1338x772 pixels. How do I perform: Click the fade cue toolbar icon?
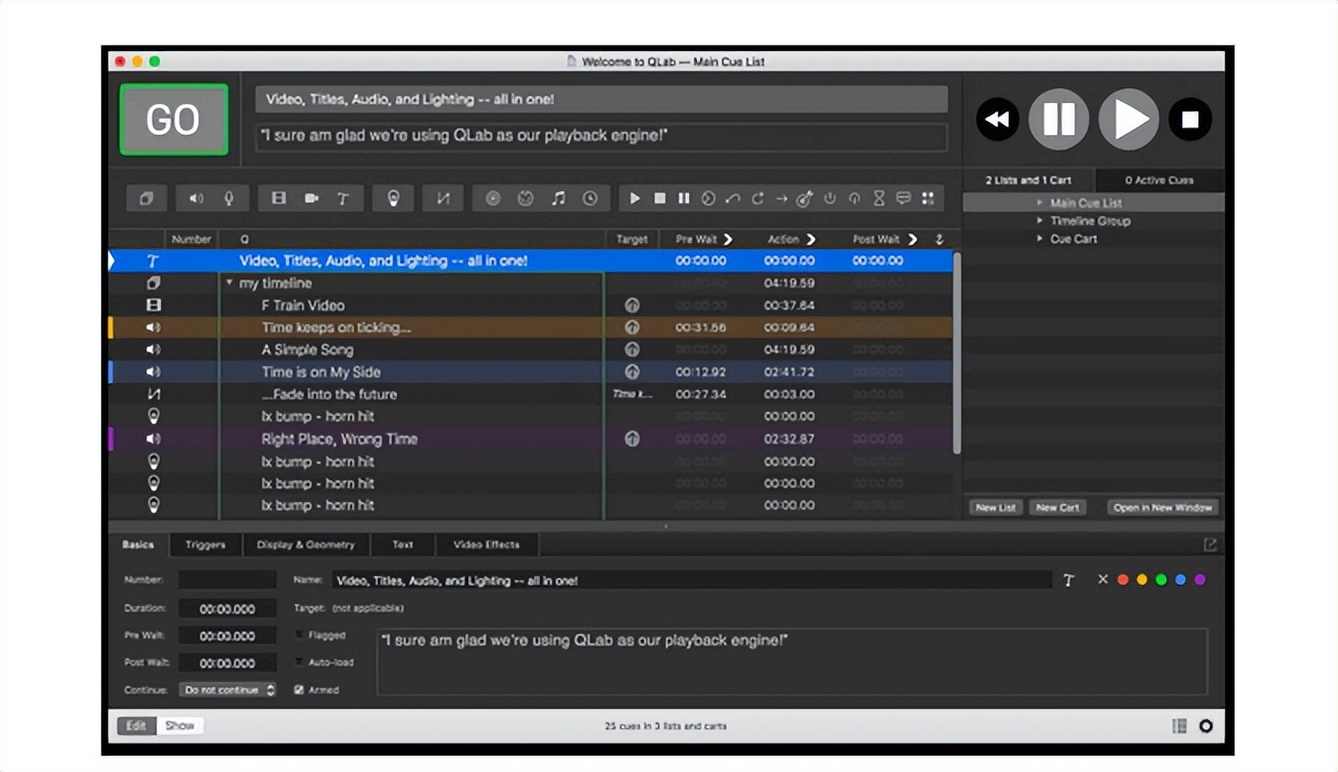tap(443, 198)
